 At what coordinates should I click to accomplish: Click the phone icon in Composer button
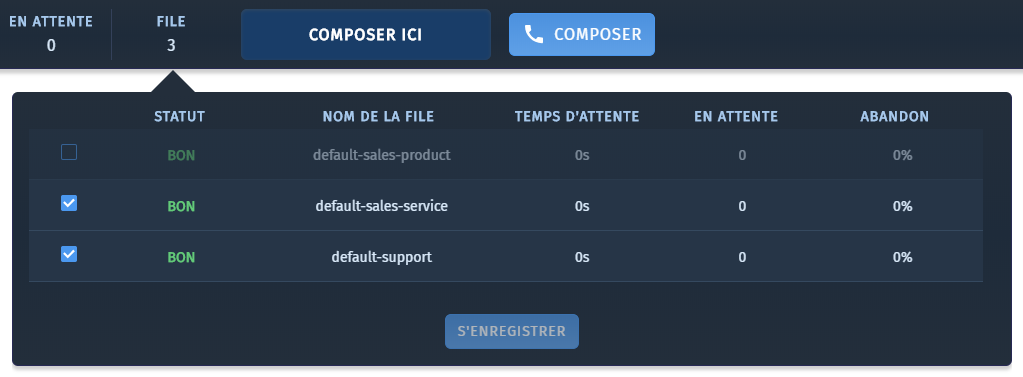(x=534, y=35)
